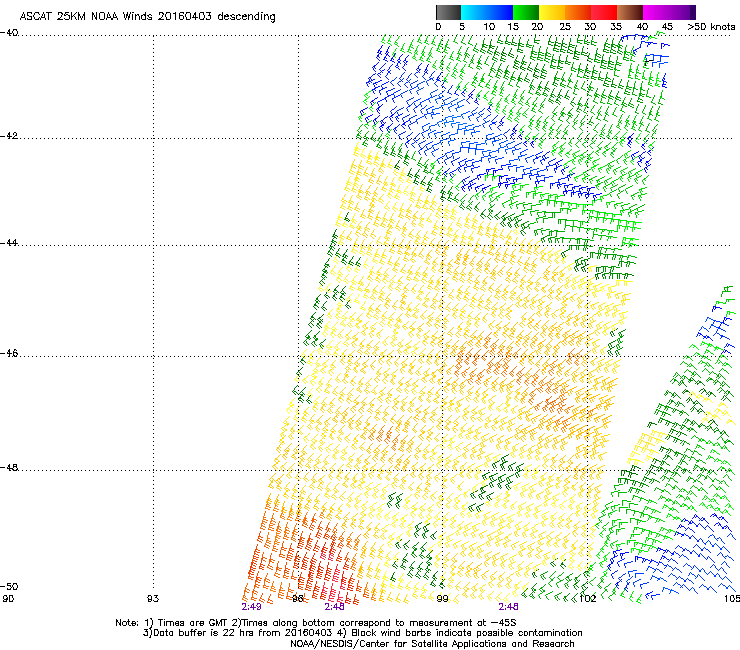740x650 pixels.
Task: Click the longitude axis label '90'
Action: click(x=8, y=599)
